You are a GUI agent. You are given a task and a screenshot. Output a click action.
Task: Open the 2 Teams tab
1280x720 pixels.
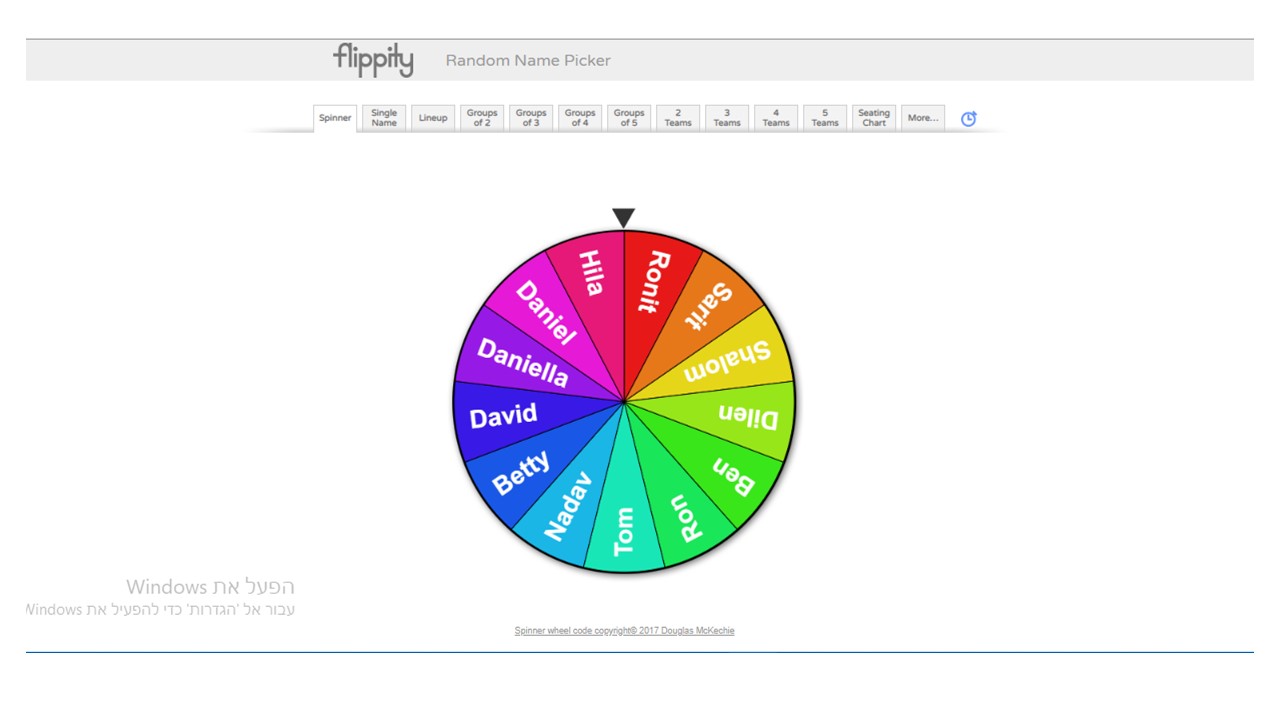pyautogui.click(x=677, y=117)
